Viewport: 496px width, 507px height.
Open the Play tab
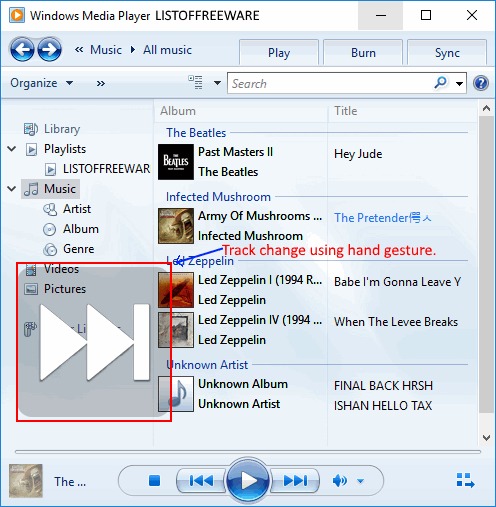(279, 53)
